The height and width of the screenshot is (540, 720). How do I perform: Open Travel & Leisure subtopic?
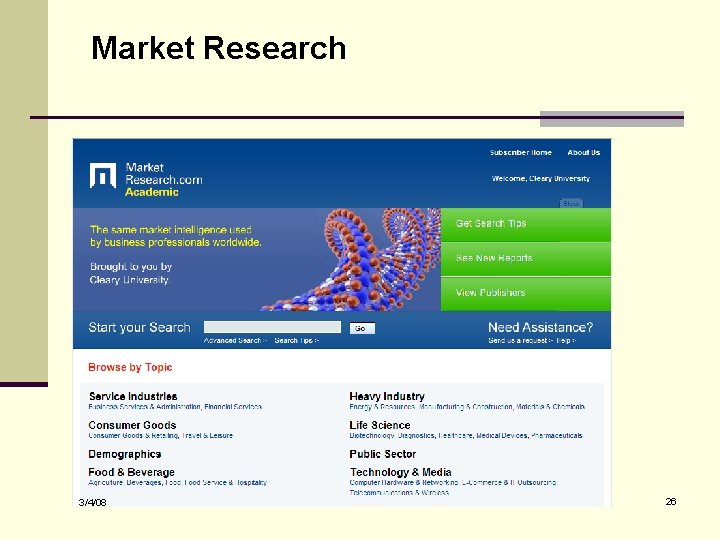208,436
